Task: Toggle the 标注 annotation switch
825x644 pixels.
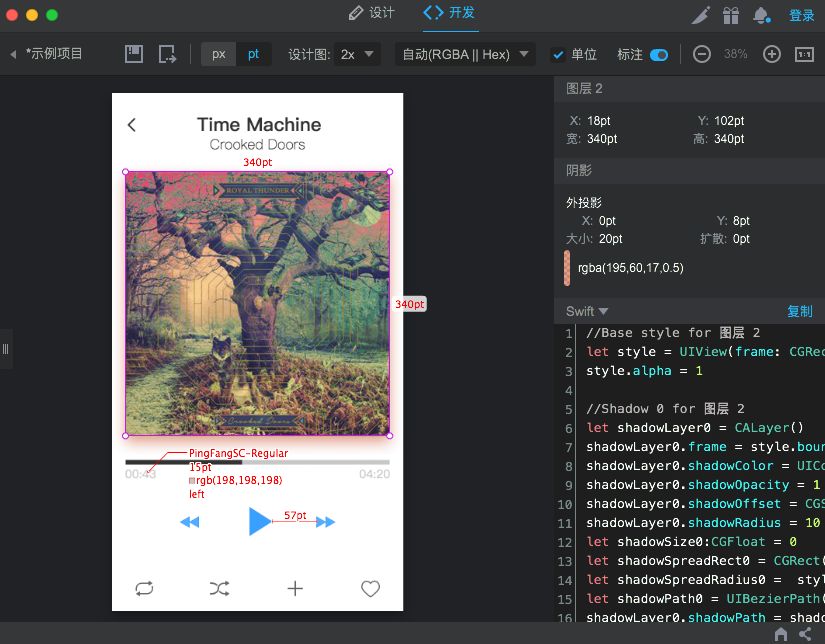Action: click(659, 55)
